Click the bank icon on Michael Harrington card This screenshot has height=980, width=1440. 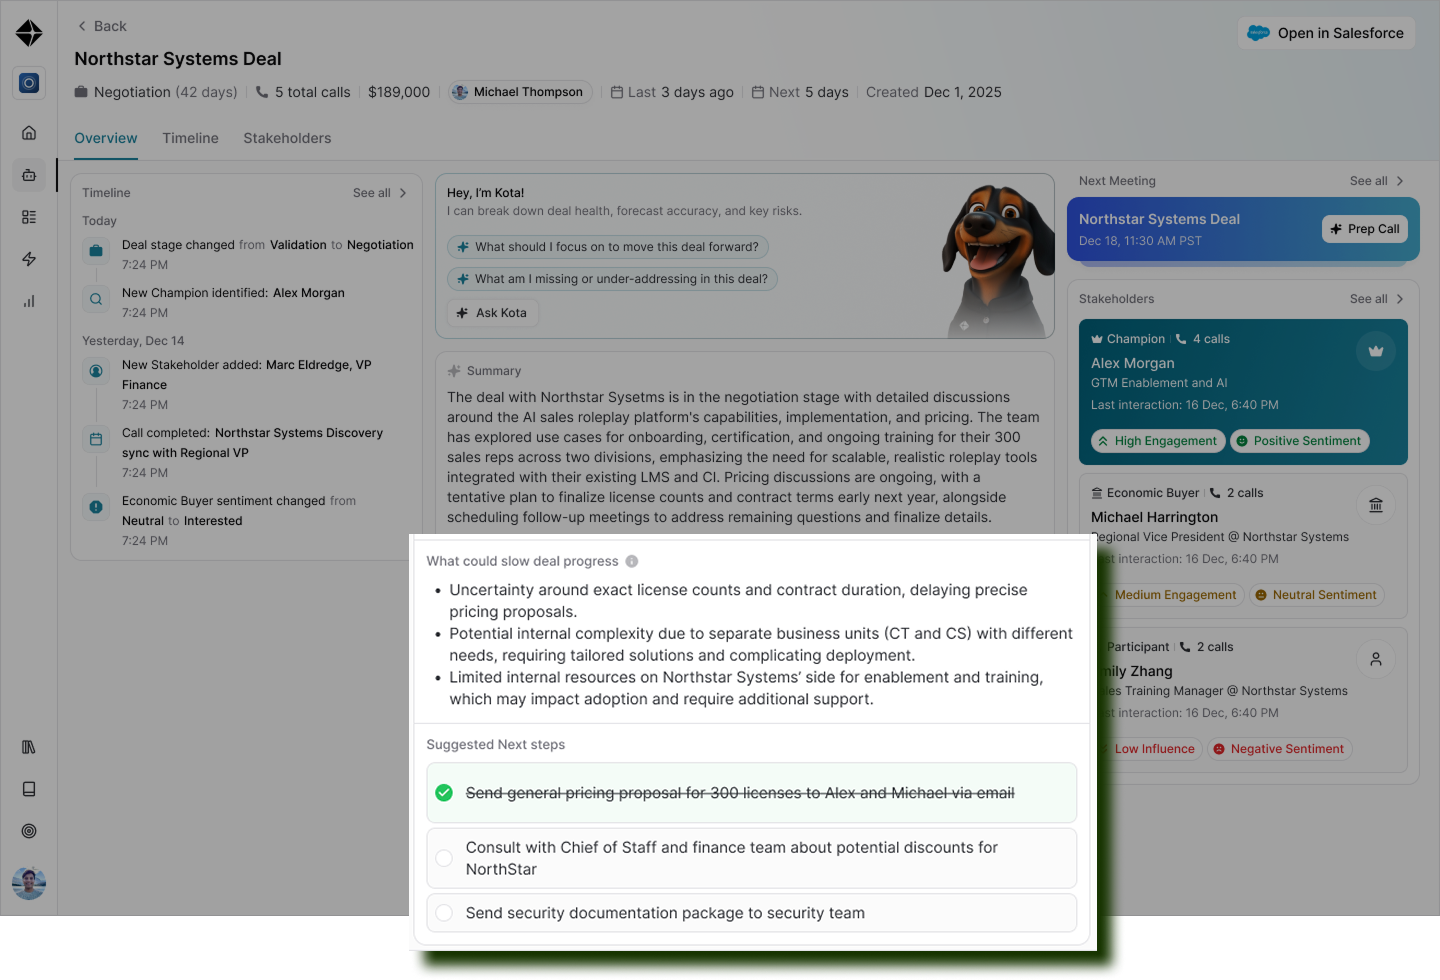[1376, 505]
